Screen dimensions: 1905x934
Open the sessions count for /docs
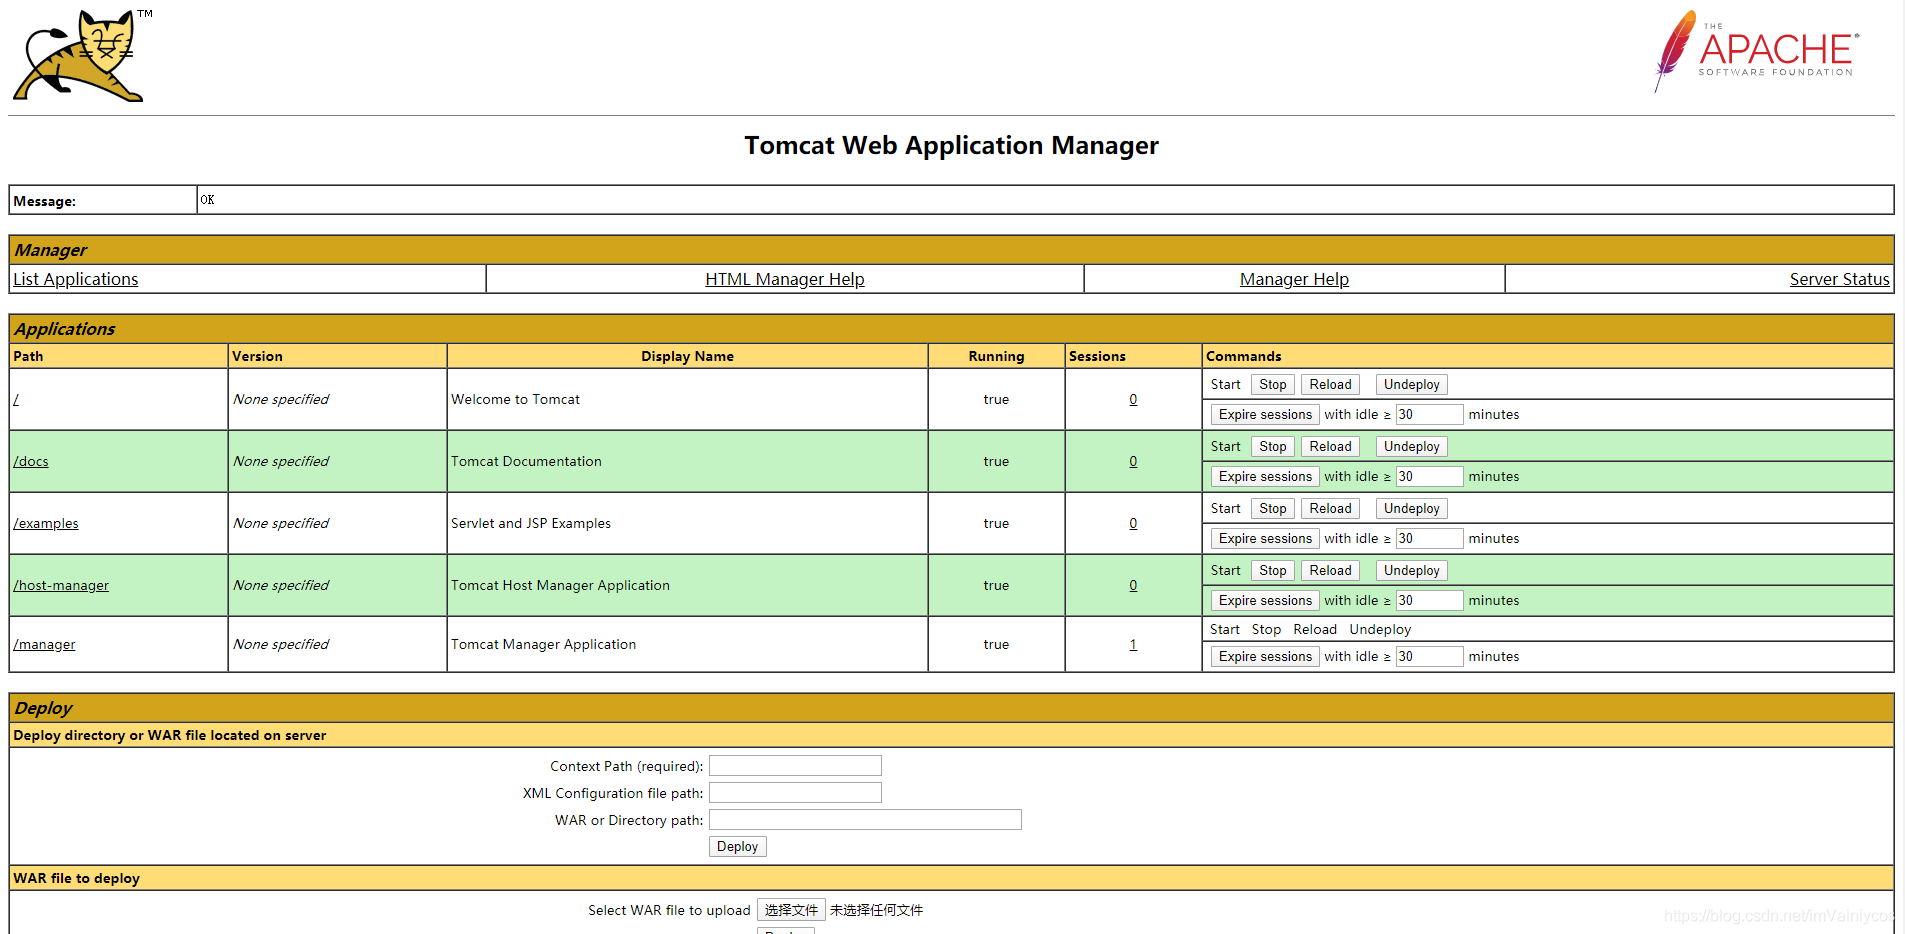tap(1133, 461)
